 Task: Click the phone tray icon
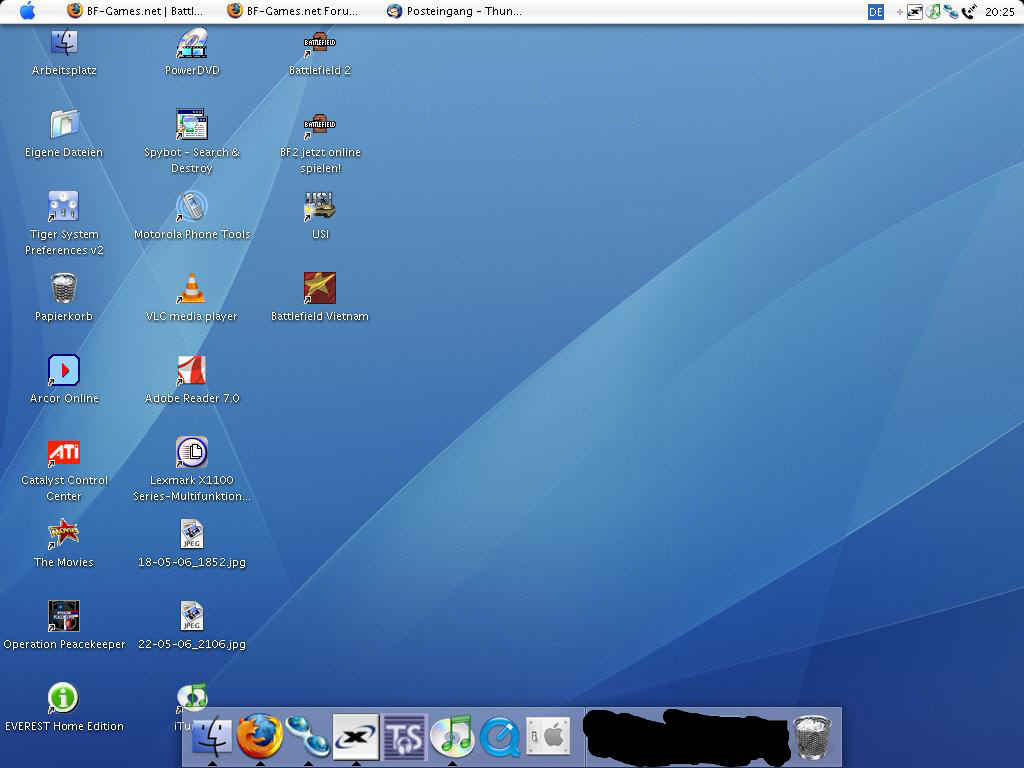[x=969, y=12]
